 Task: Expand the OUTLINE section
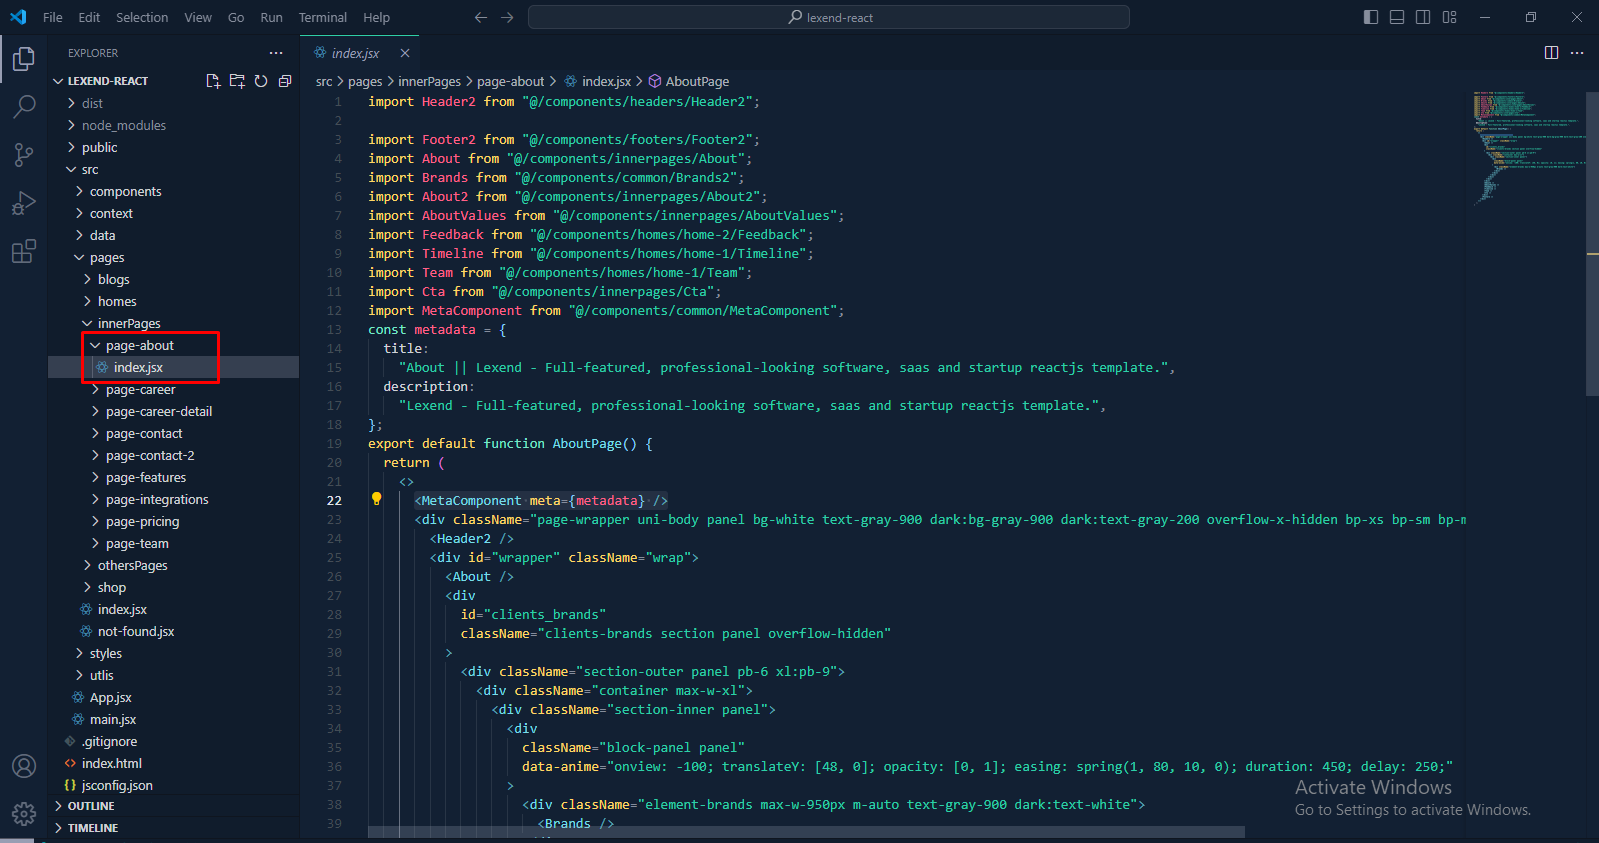click(x=91, y=806)
